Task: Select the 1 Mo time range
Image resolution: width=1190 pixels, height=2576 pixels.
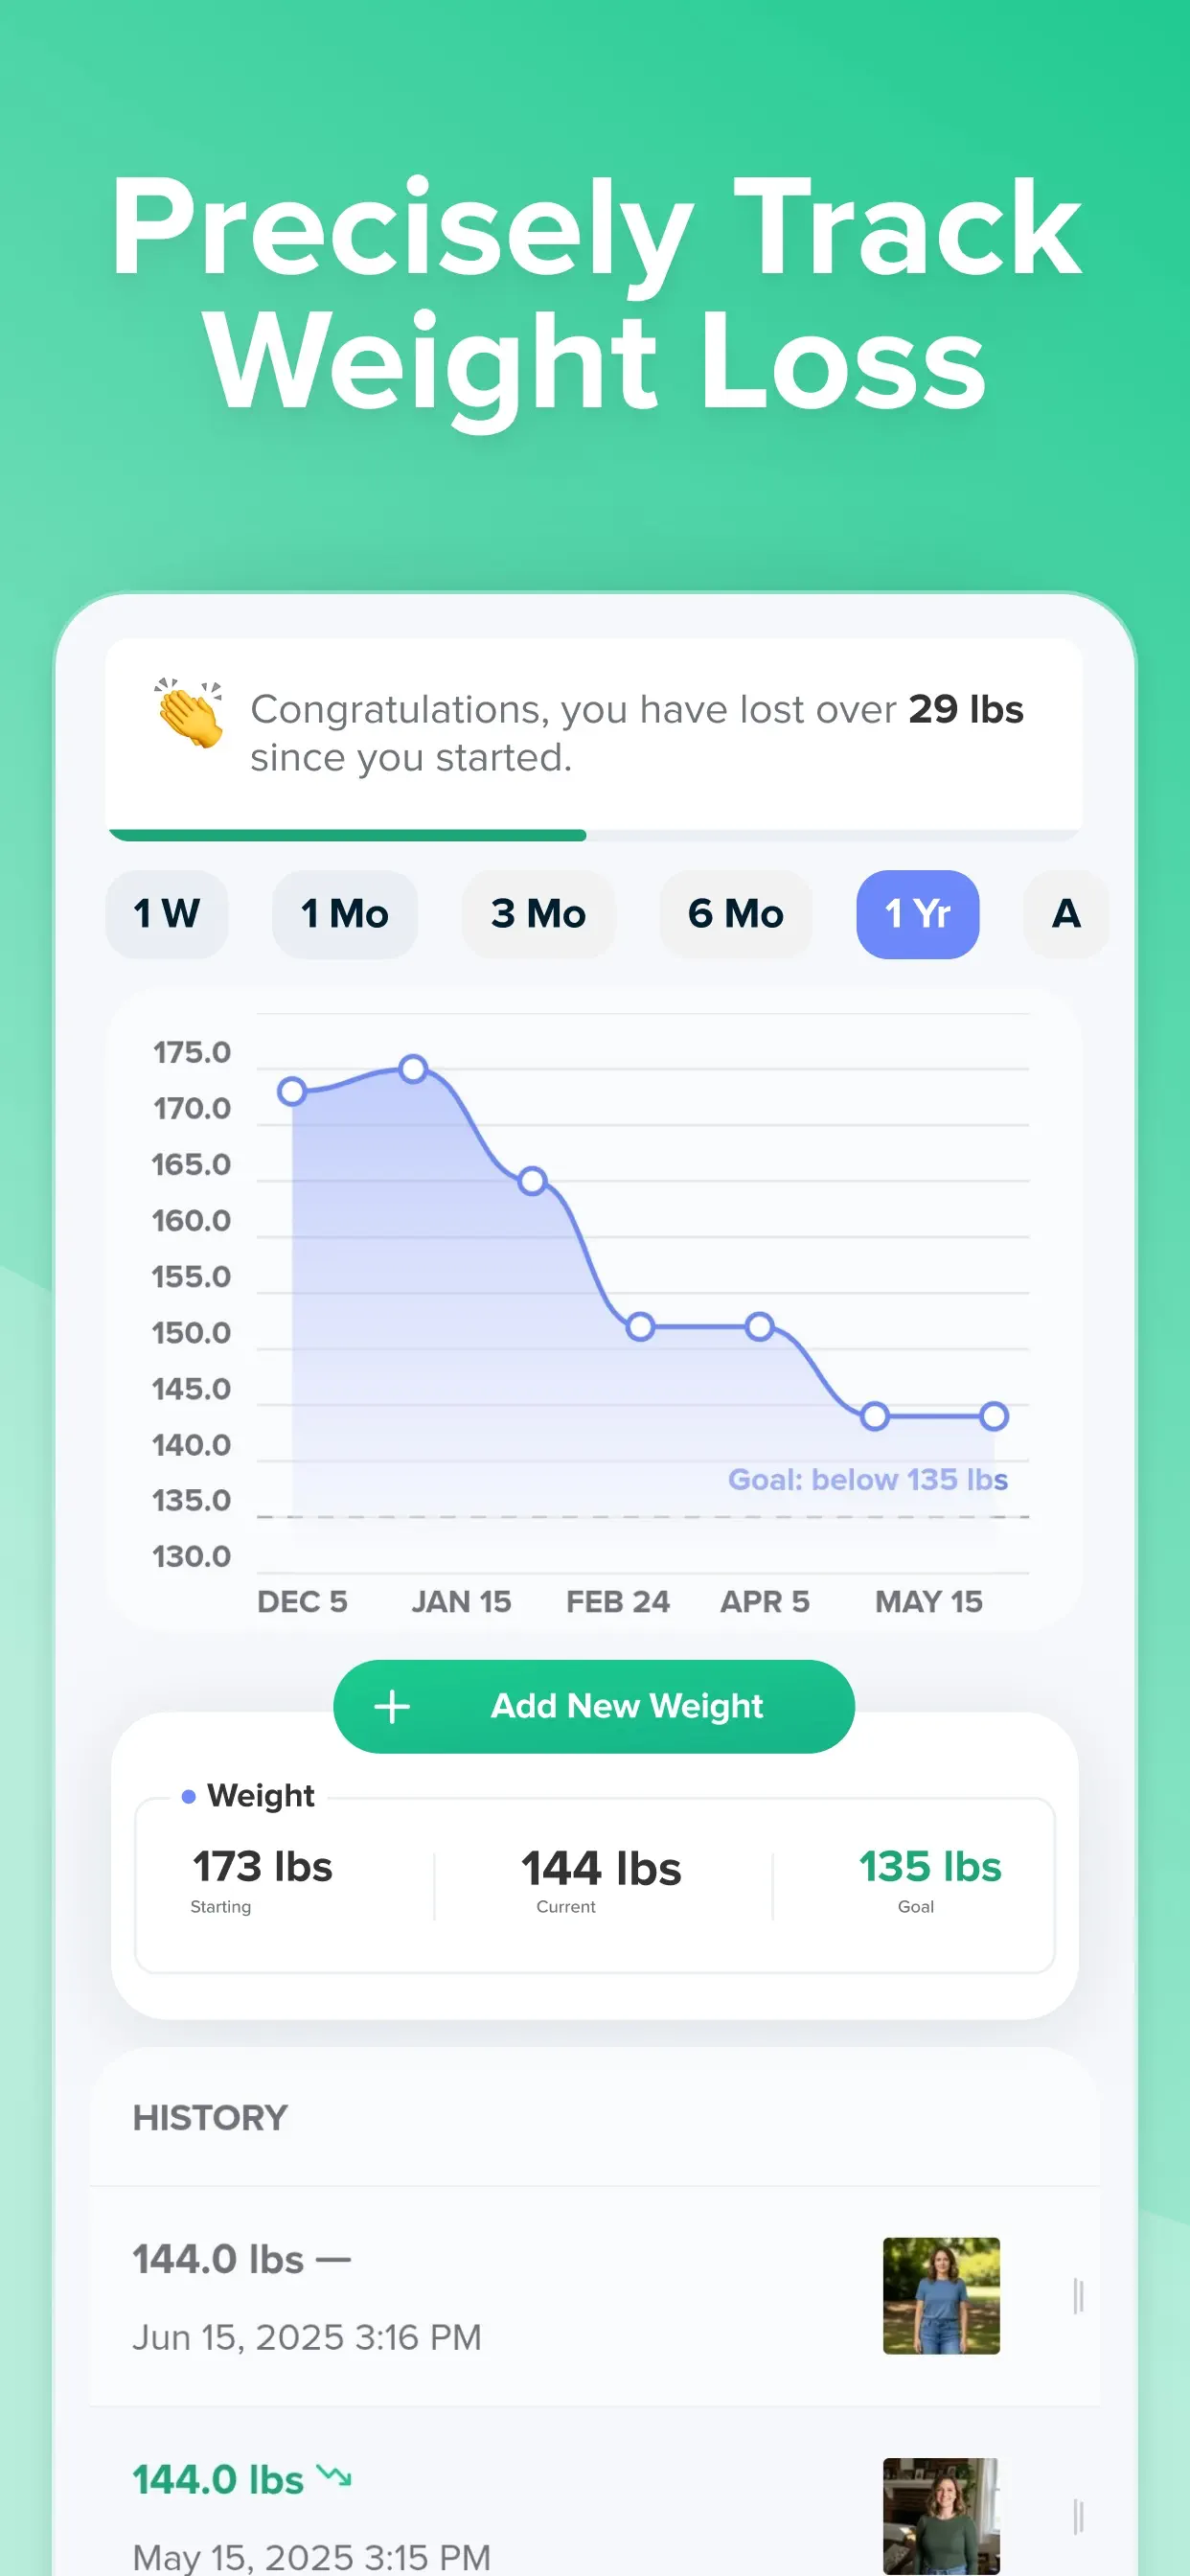Action: [345, 914]
